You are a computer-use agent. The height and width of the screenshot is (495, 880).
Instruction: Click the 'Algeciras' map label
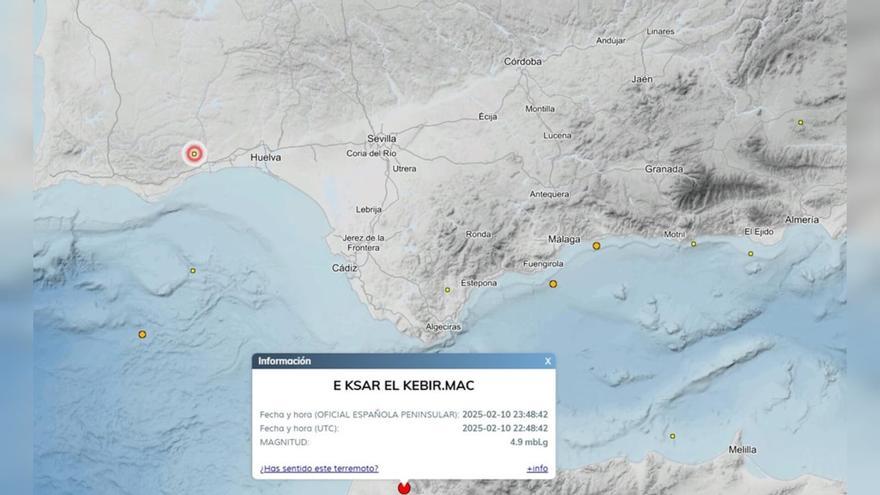(443, 327)
